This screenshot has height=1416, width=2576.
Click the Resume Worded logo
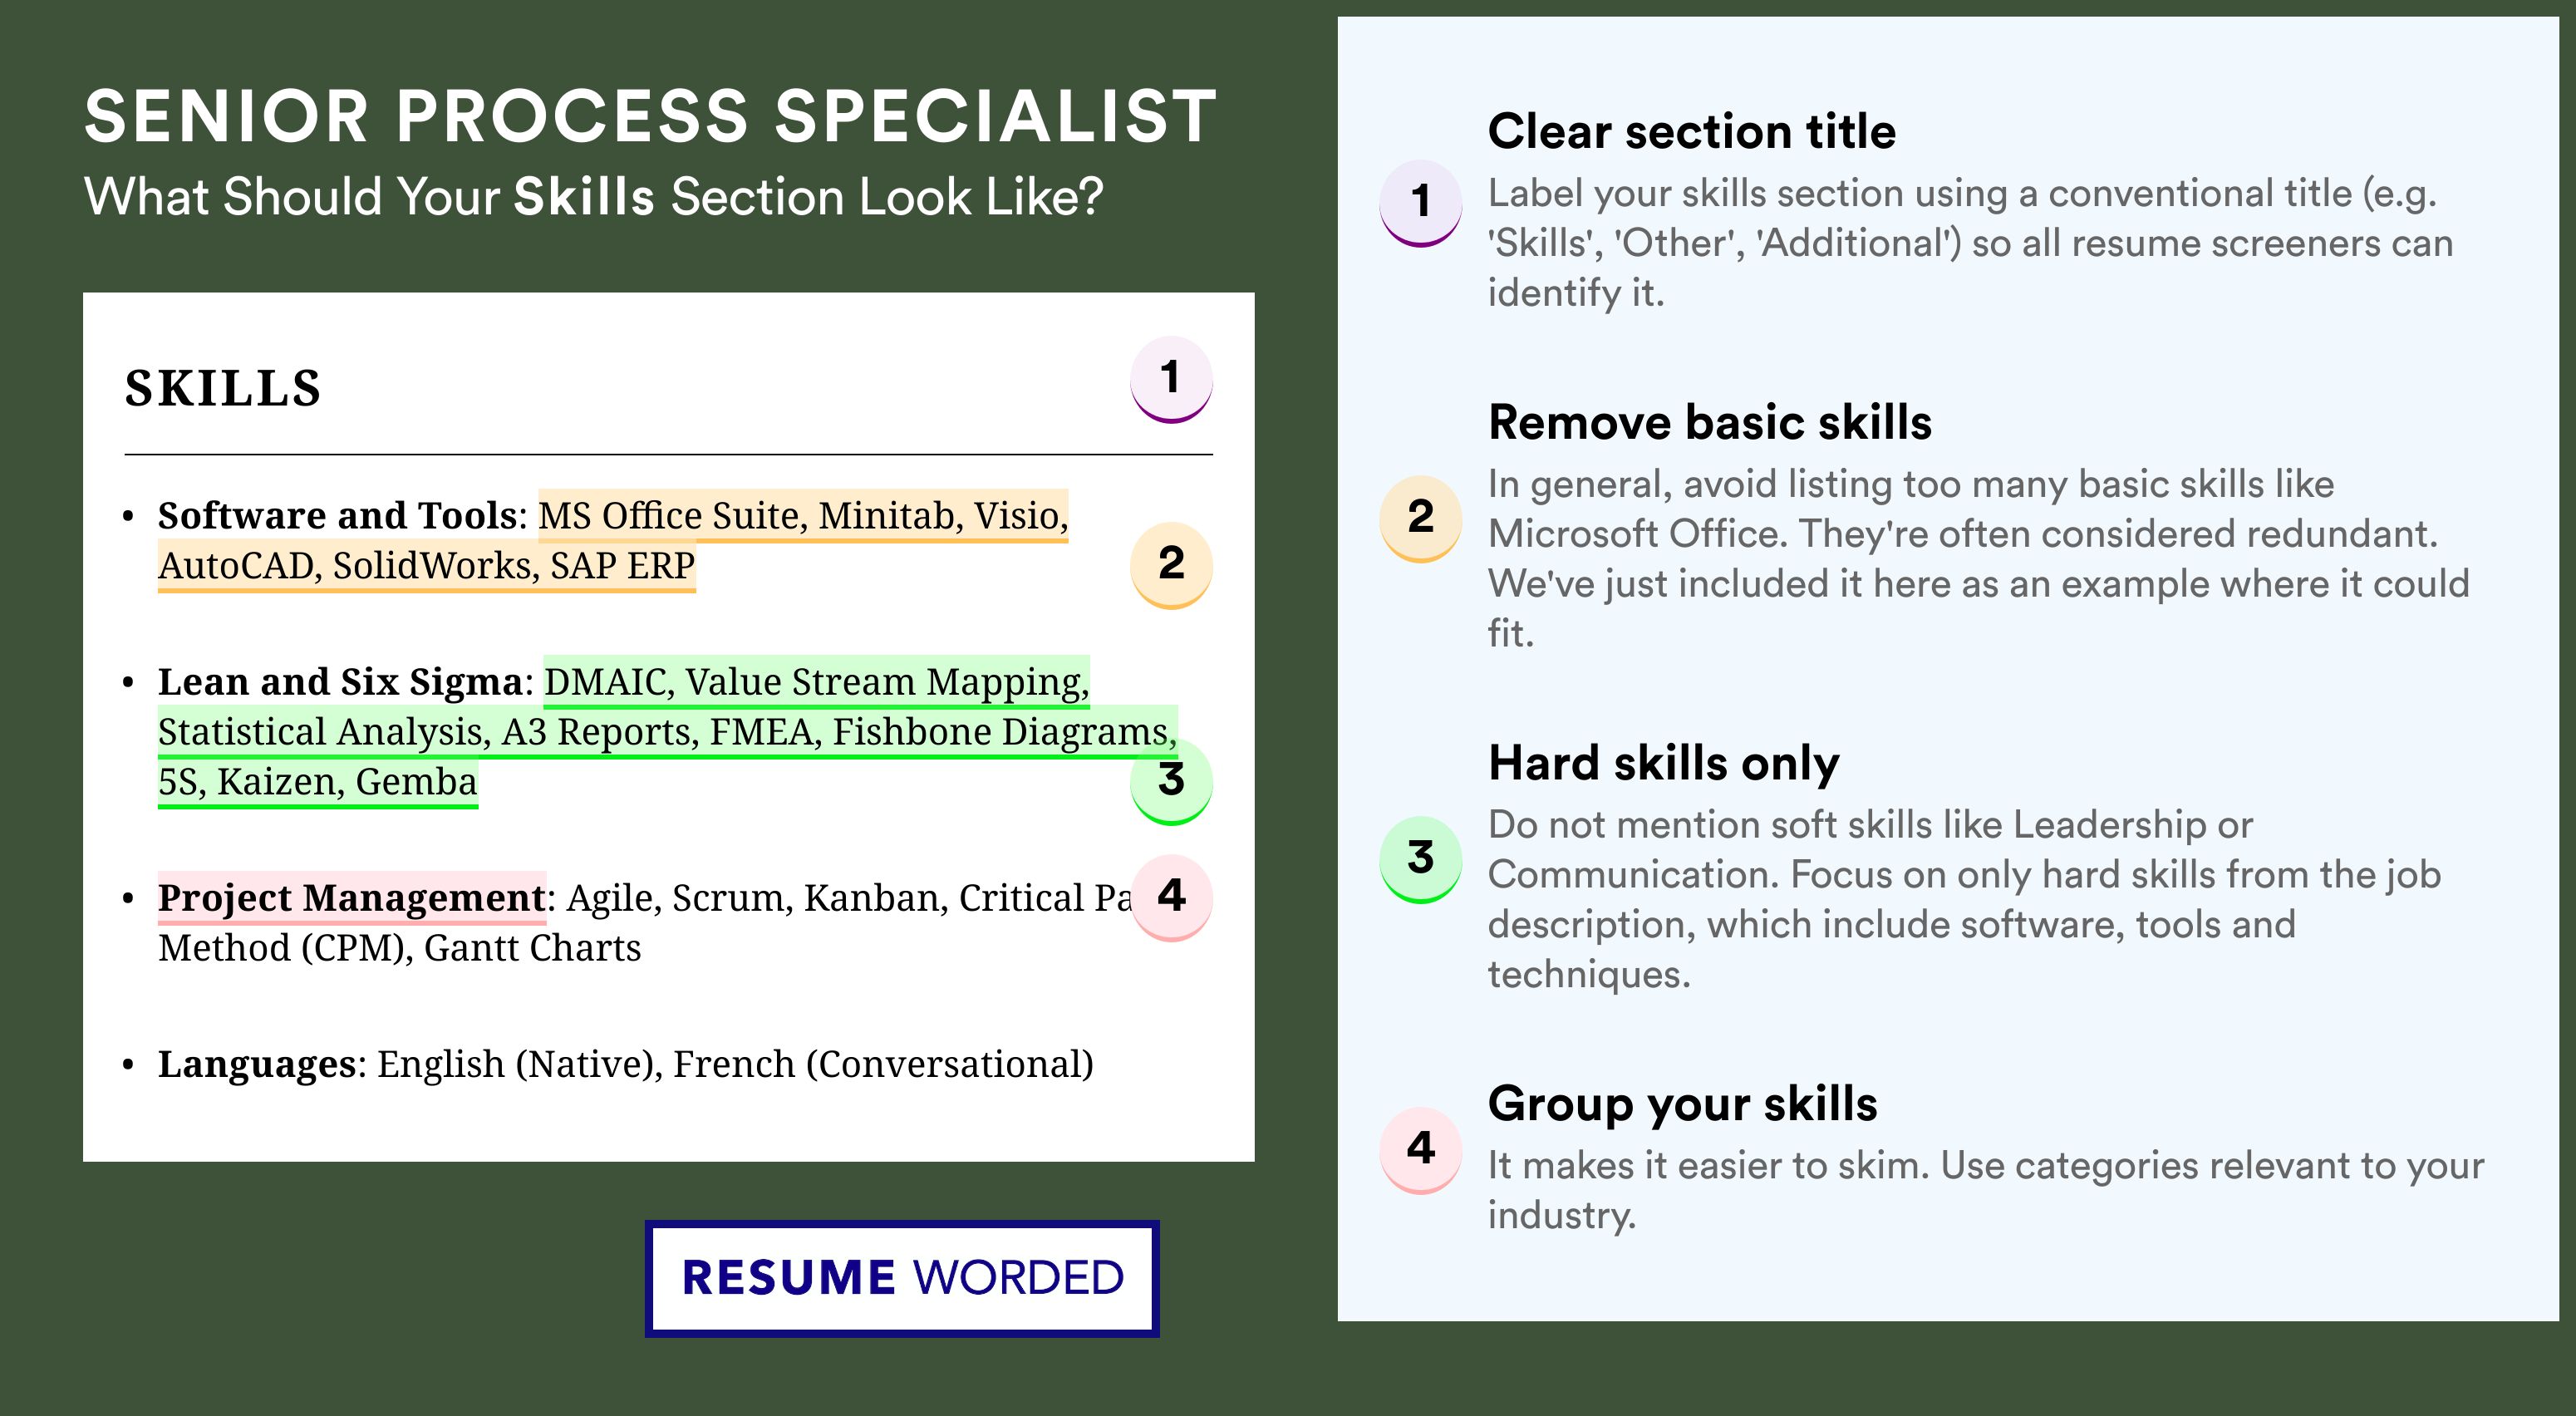pyautogui.click(x=902, y=1278)
